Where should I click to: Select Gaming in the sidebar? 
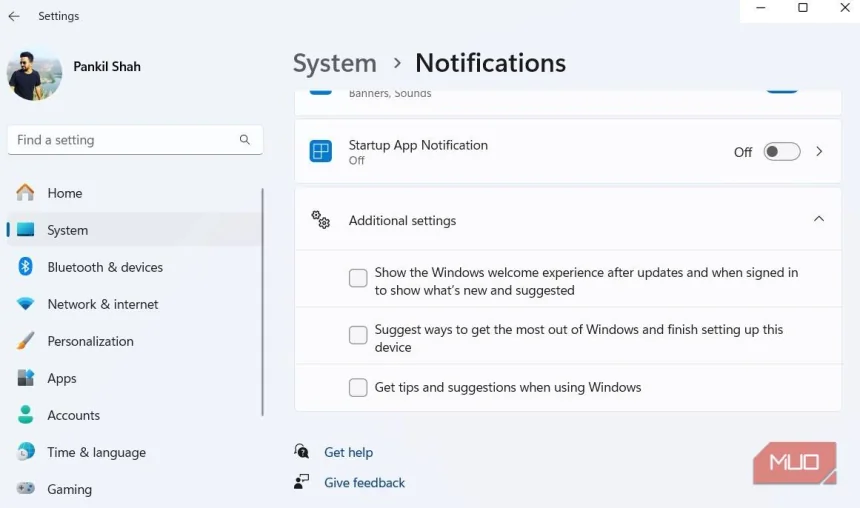point(69,489)
